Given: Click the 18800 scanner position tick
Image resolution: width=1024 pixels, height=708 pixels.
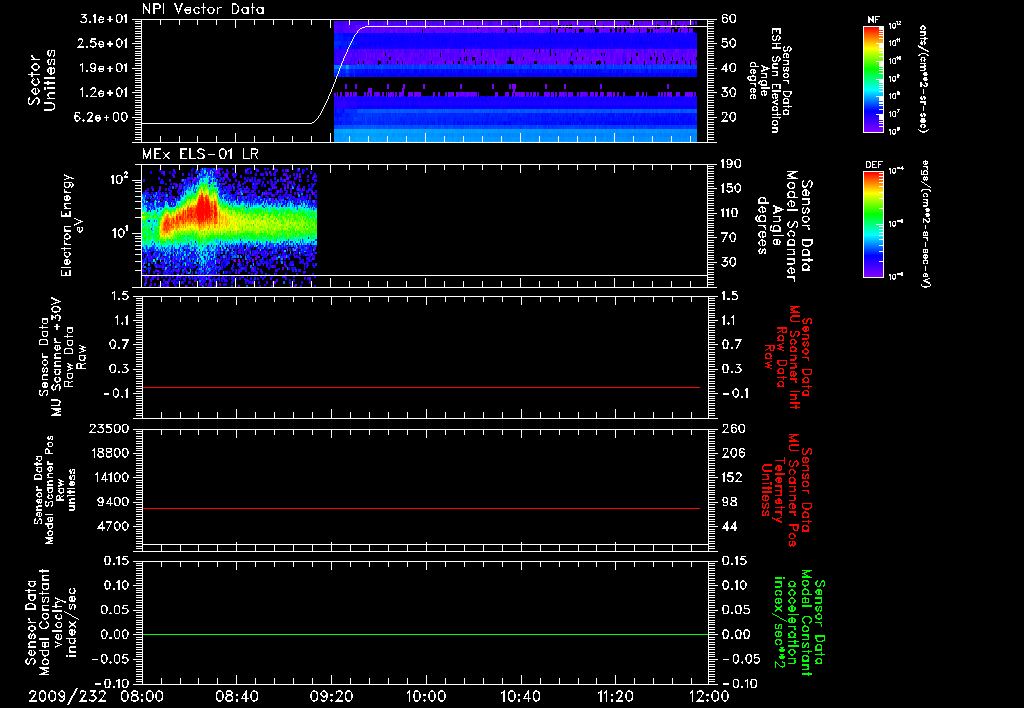Looking at the screenshot, I should 108,453.
